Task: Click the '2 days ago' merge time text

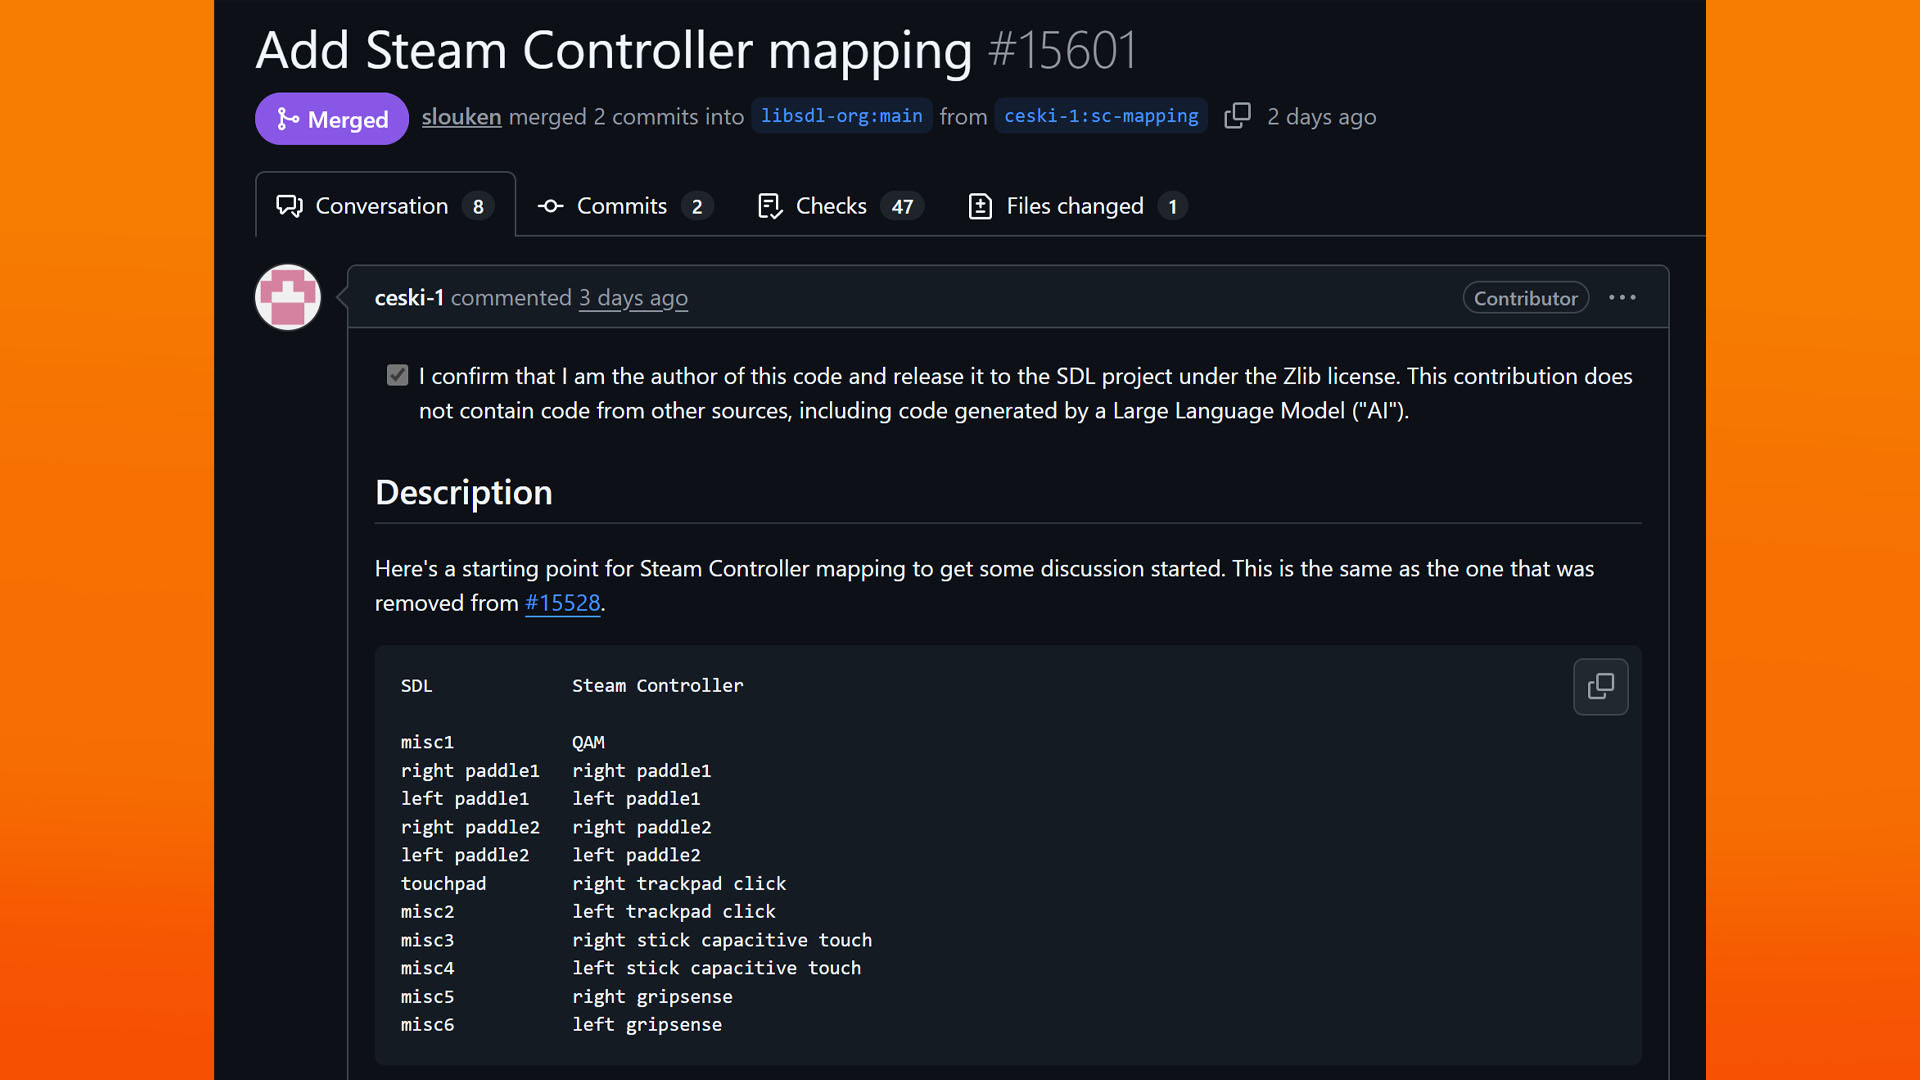Action: tap(1321, 117)
